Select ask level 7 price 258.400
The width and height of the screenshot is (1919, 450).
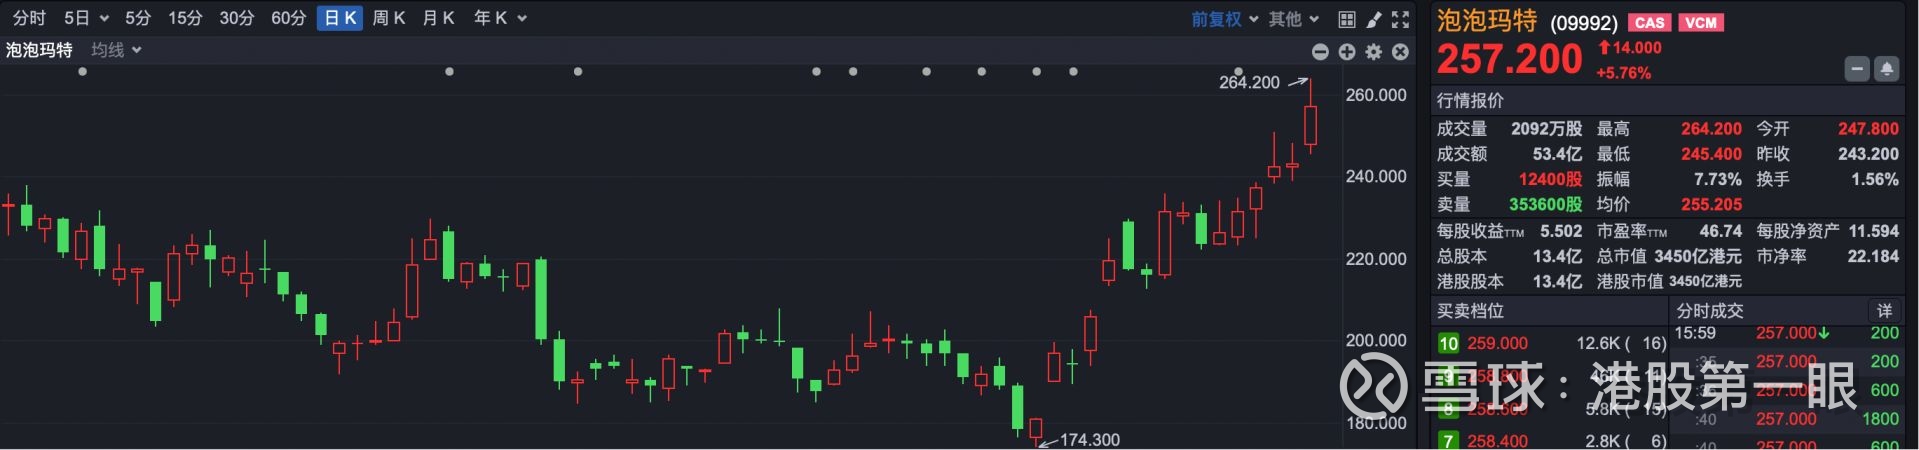point(1497,441)
